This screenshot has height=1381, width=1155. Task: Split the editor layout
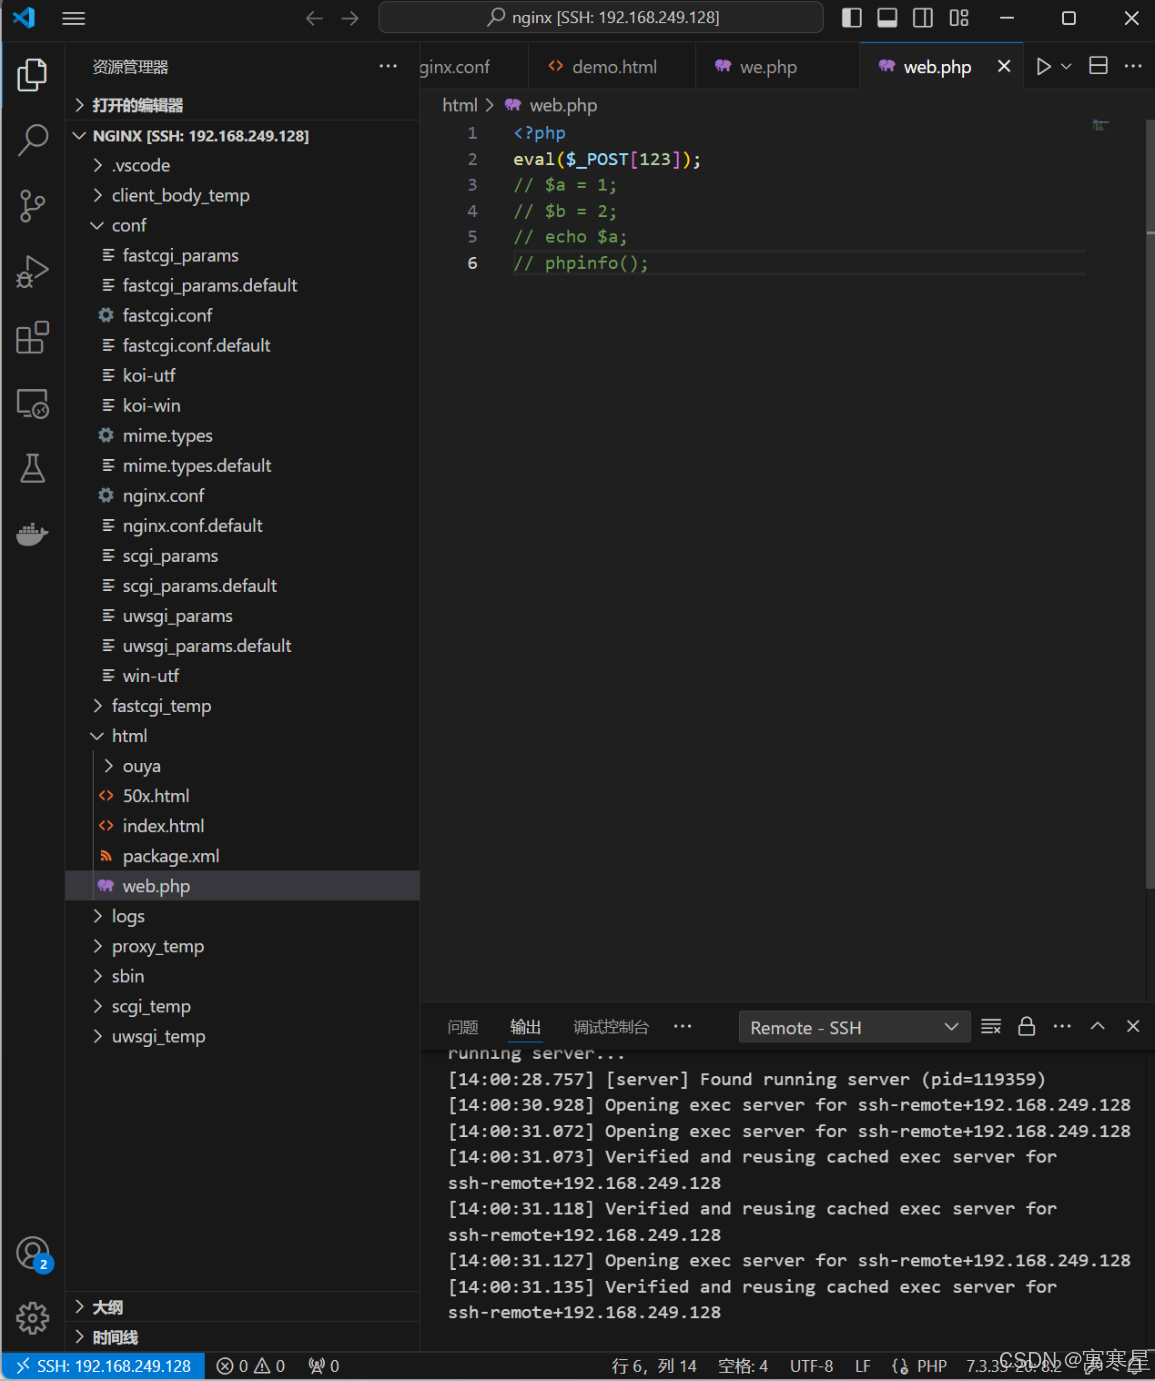pyautogui.click(x=1098, y=66)
